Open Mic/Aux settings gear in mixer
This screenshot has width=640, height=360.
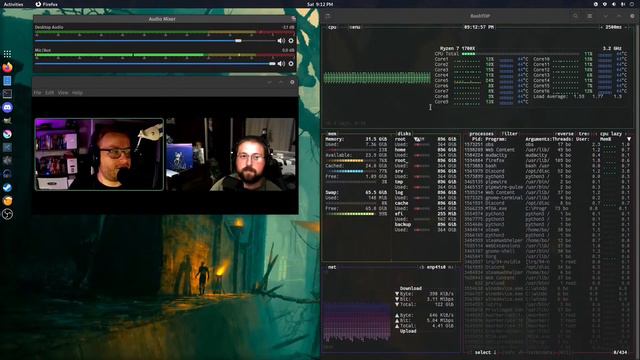[x=291, y=64]
